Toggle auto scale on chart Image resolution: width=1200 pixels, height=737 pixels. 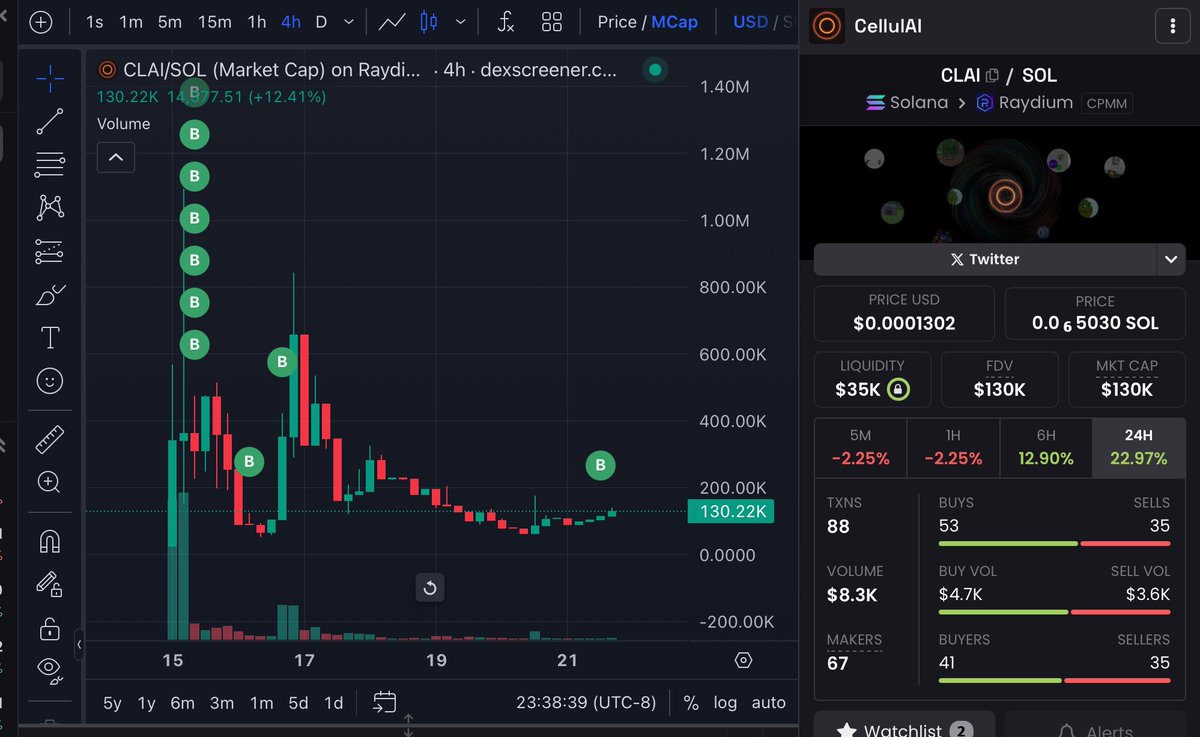(x=768, y=703)
